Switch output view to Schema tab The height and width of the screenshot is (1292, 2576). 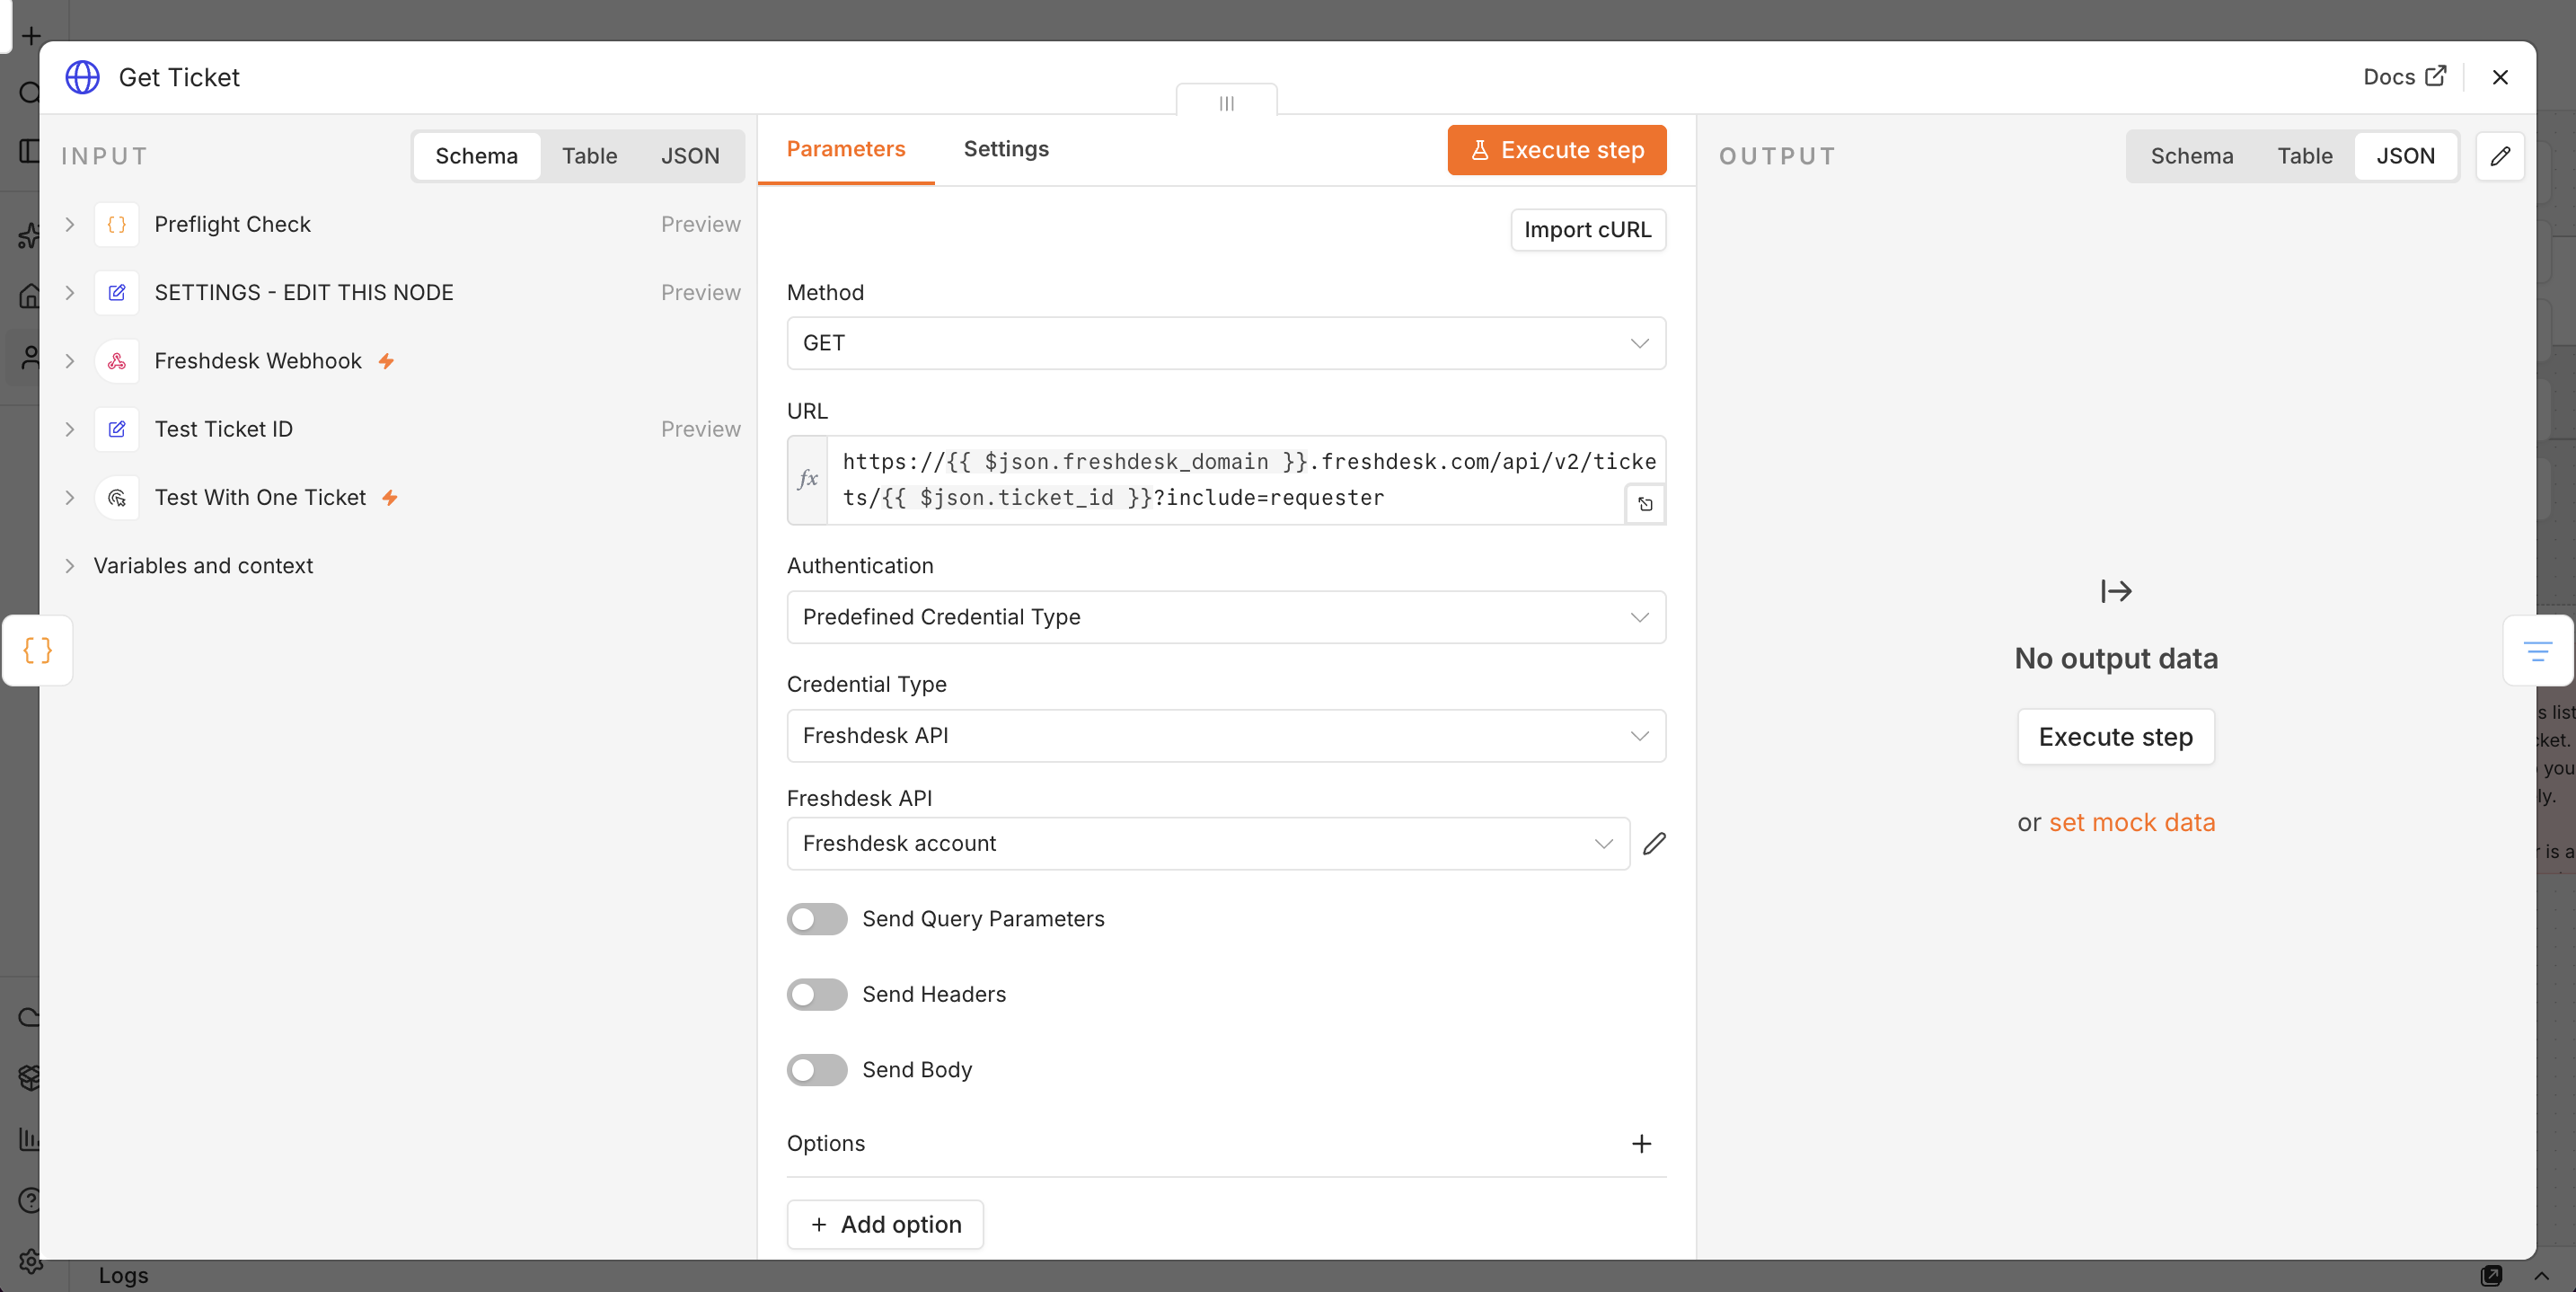pos(2192,156)
